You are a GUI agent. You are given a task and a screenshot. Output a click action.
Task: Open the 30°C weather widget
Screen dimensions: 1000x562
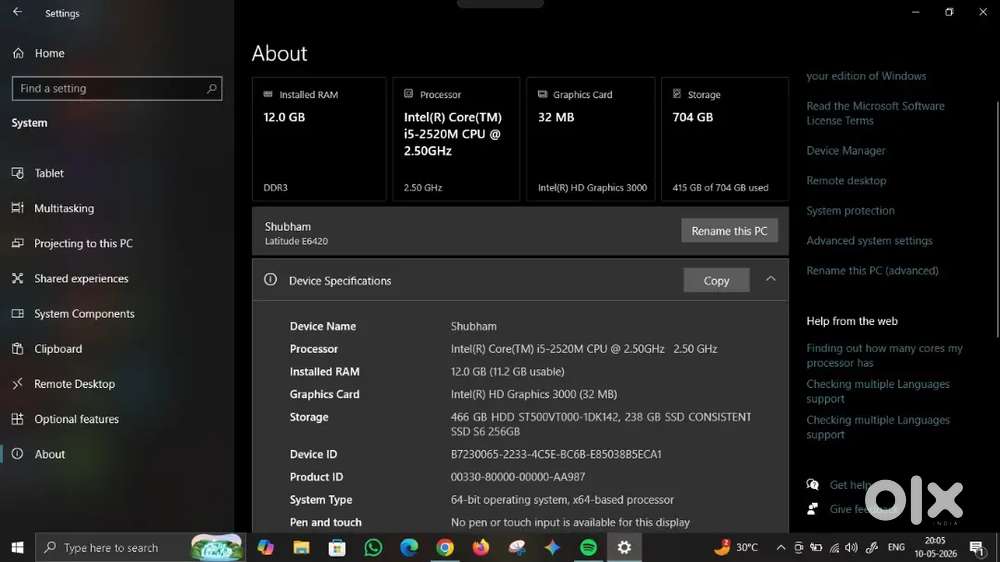click(736, 547)
